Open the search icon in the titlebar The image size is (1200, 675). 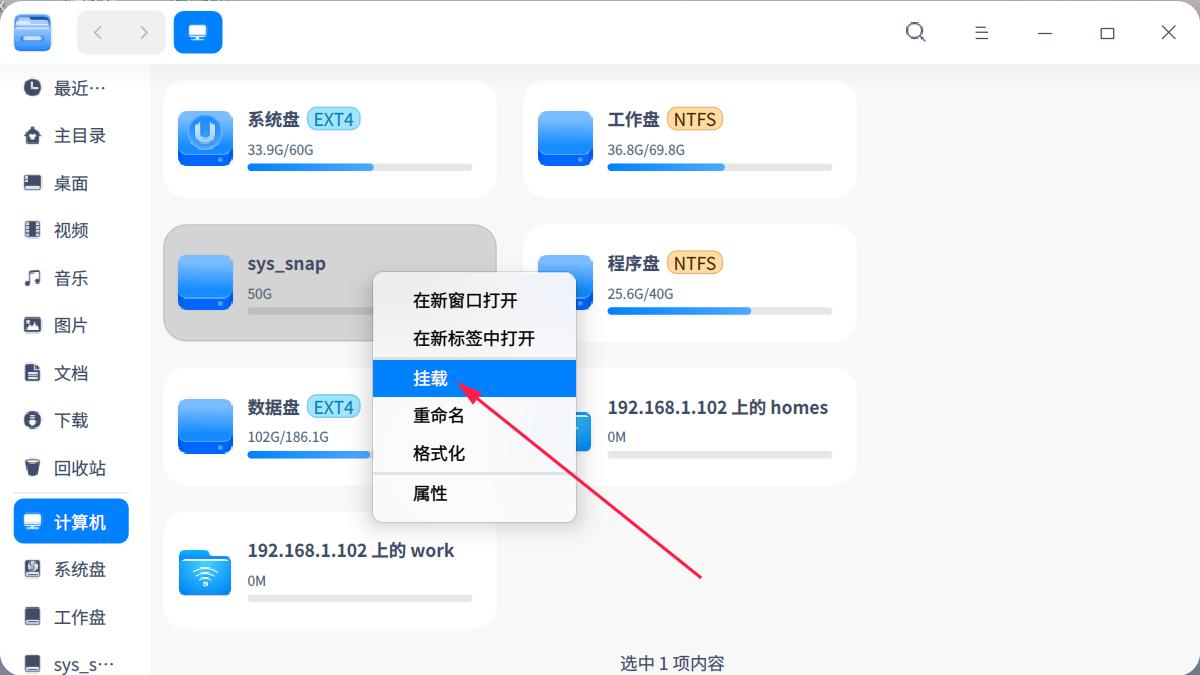915,32
